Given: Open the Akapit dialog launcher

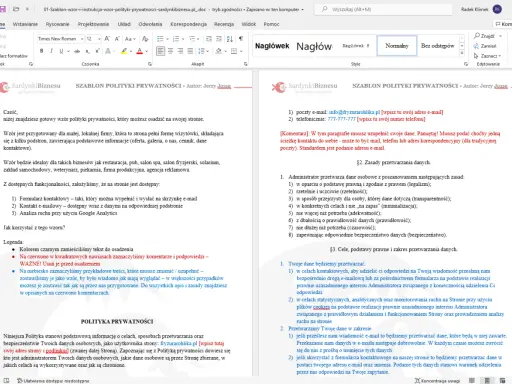Looking at the screenshot, I should (246, 64).
